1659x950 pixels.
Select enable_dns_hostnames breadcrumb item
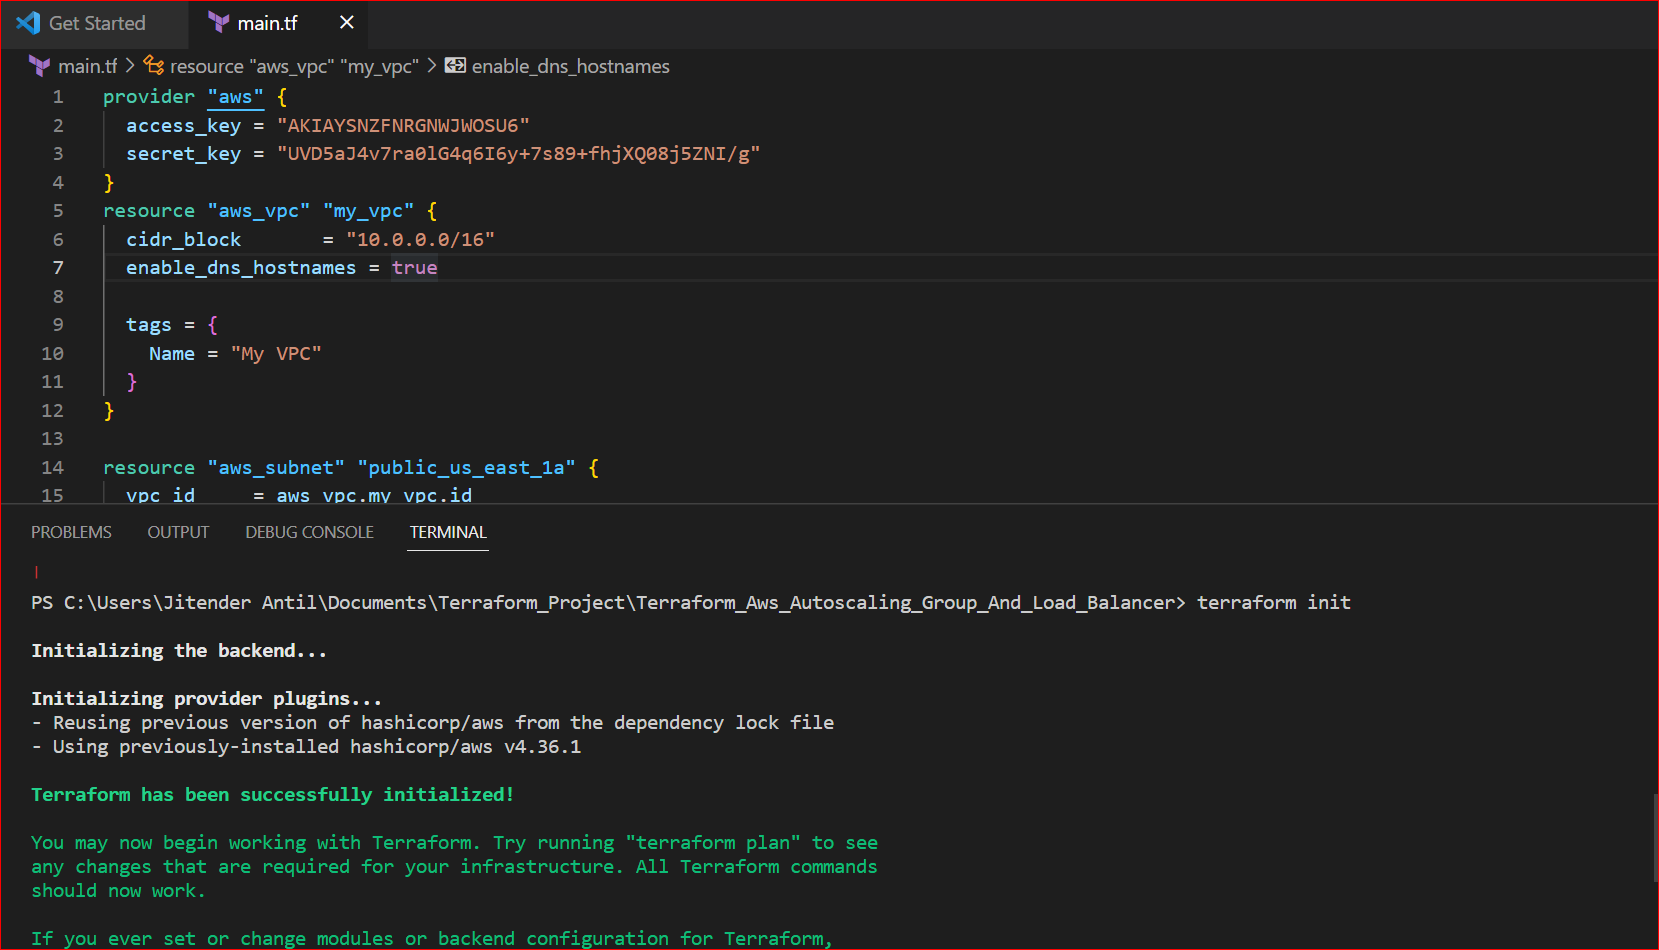570,66
